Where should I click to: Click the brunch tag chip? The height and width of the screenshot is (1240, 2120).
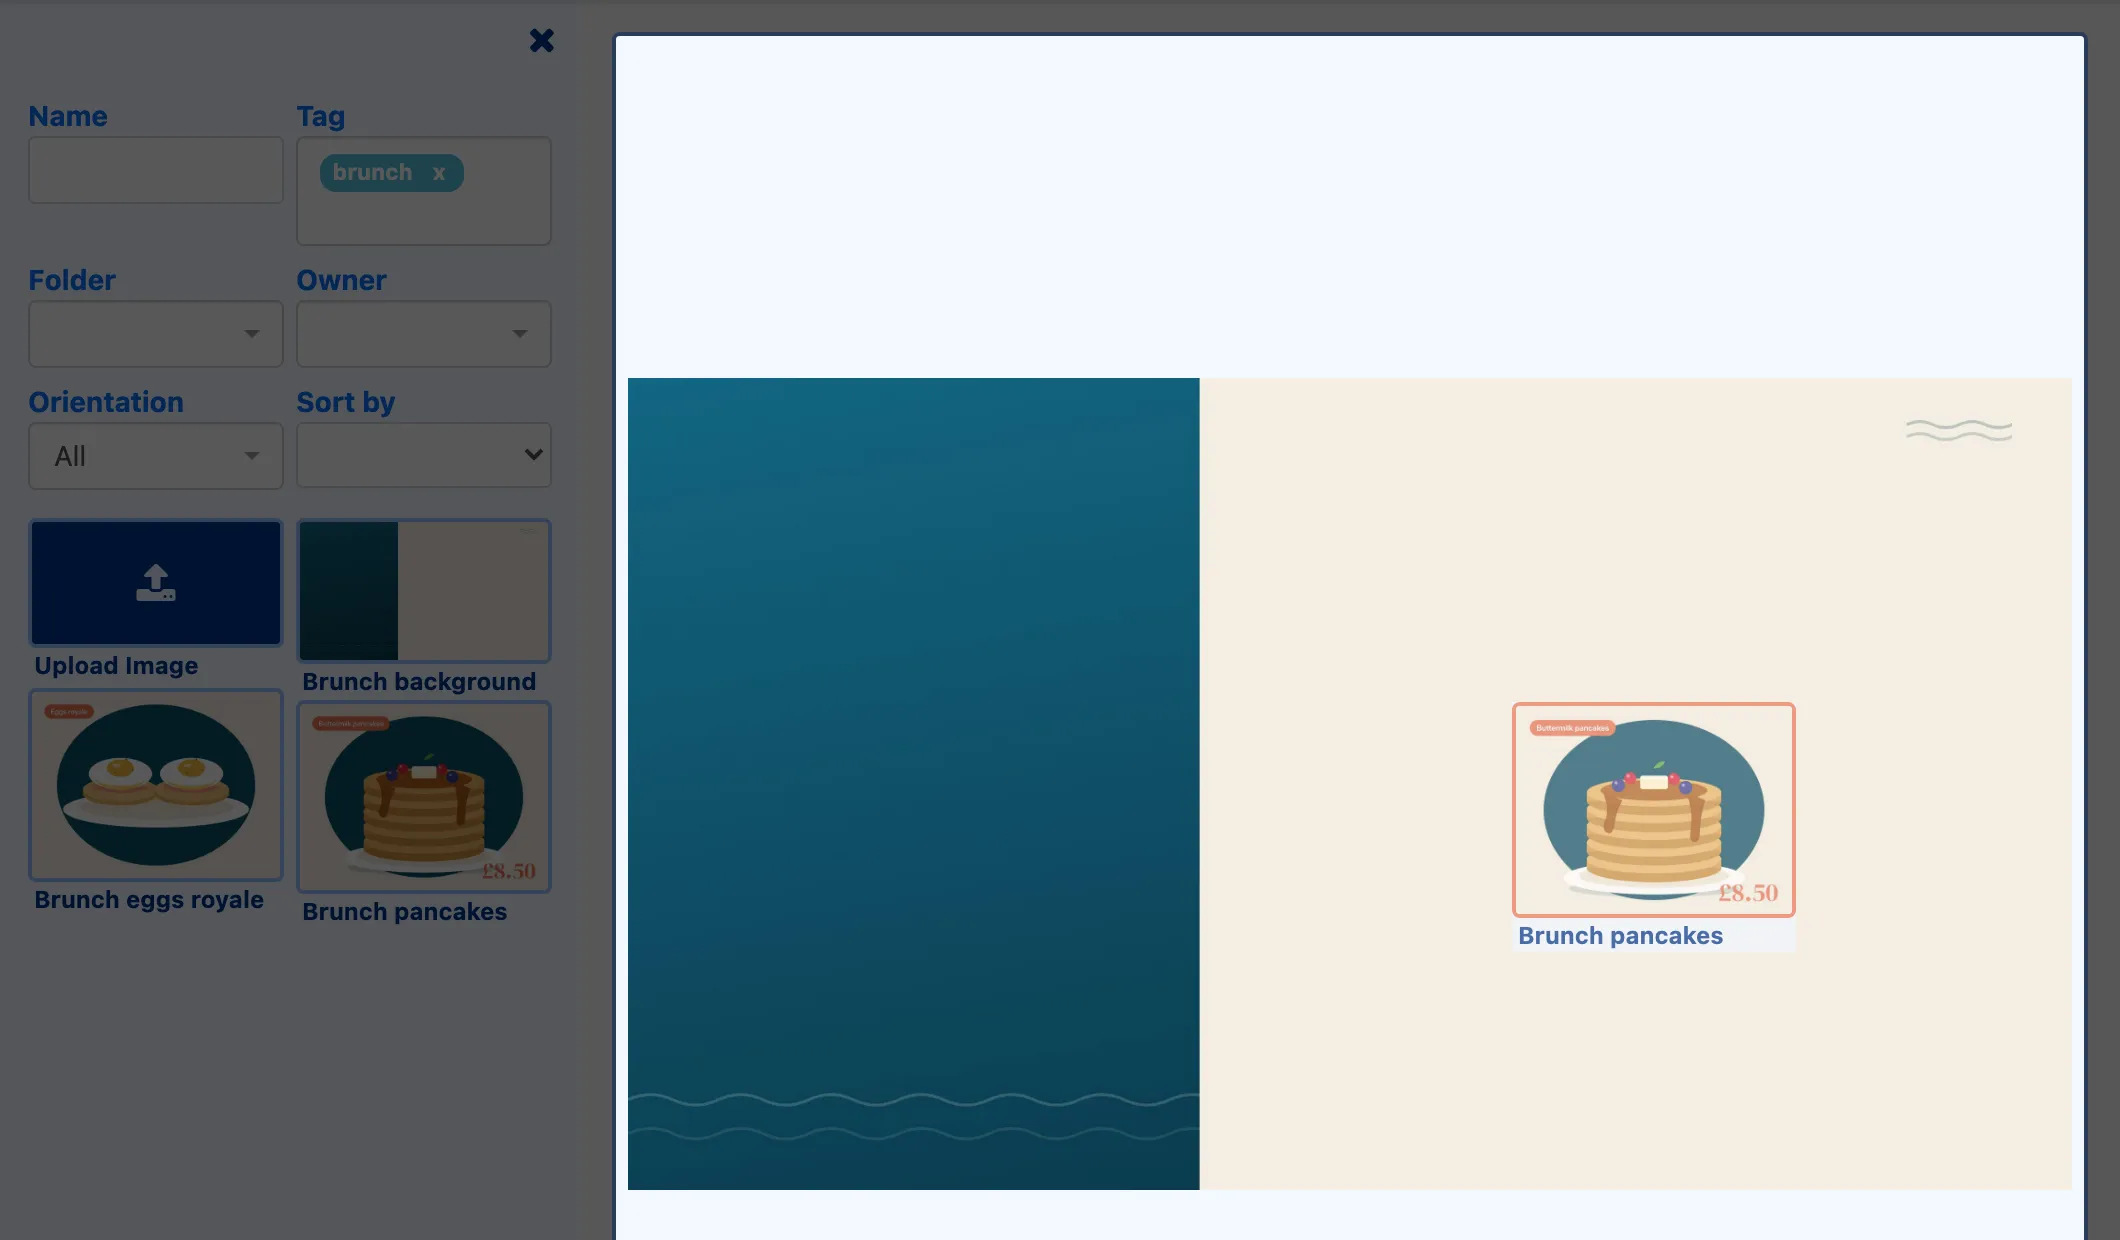point(391,173)
